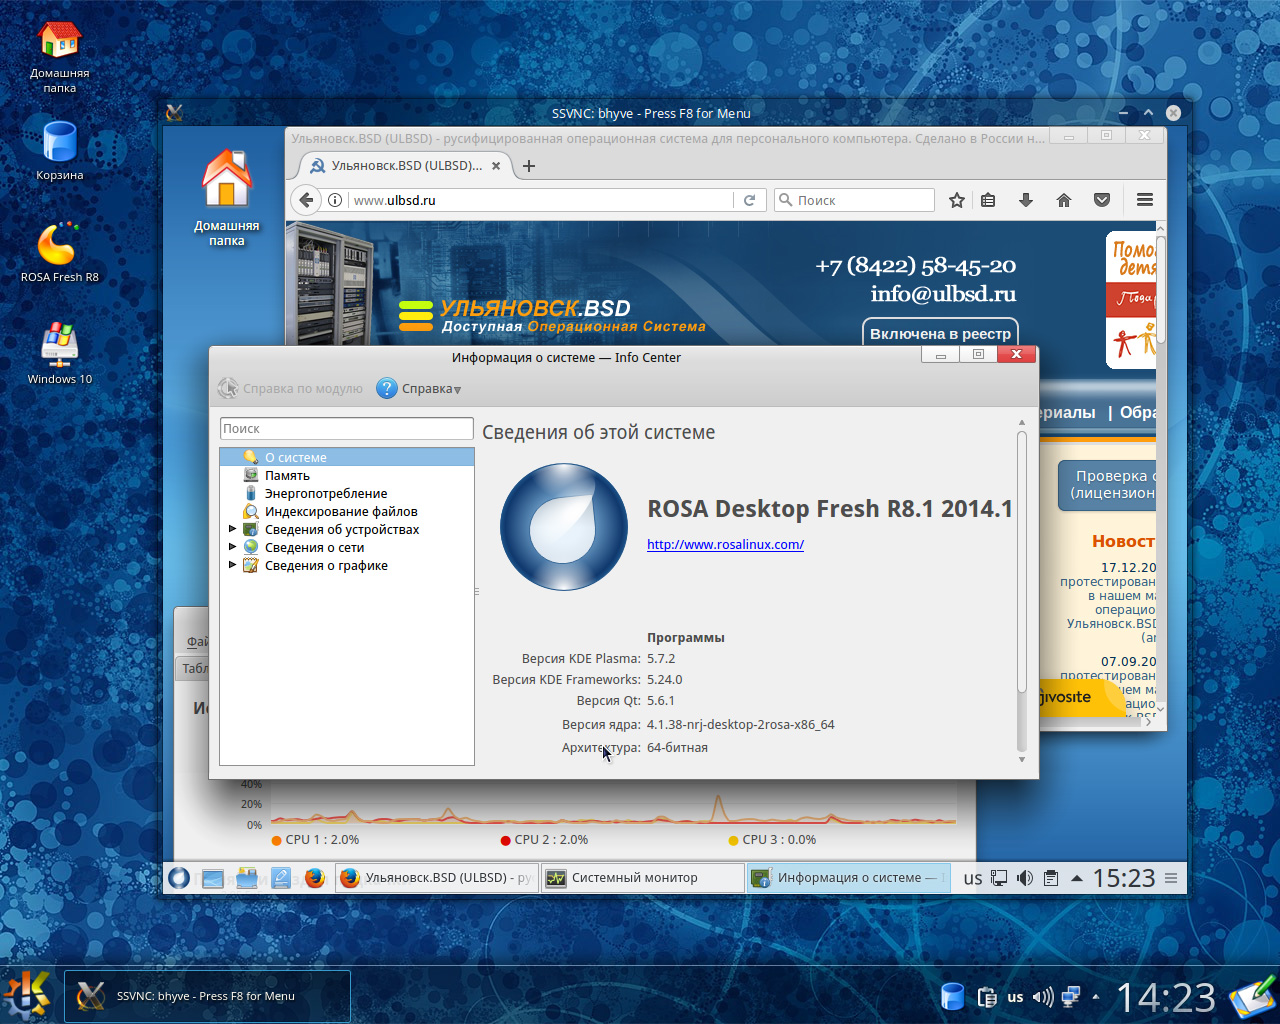Open the Firefox downloads panel

coord(1026,200)
